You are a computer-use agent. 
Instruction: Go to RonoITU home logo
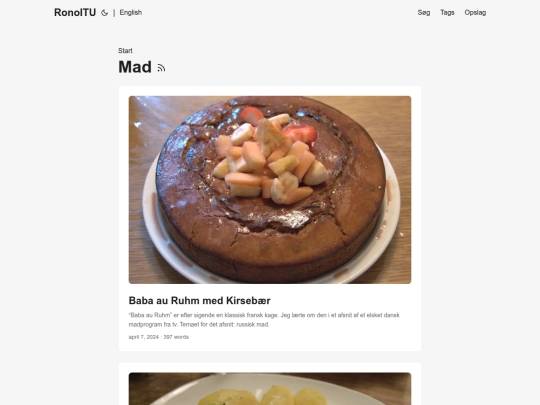(x=75, y=12)
